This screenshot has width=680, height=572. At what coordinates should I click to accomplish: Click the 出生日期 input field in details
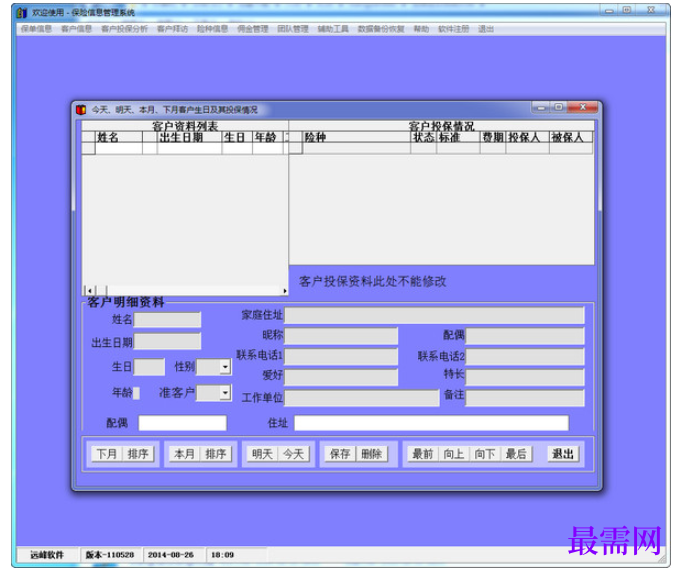[167, 341]
